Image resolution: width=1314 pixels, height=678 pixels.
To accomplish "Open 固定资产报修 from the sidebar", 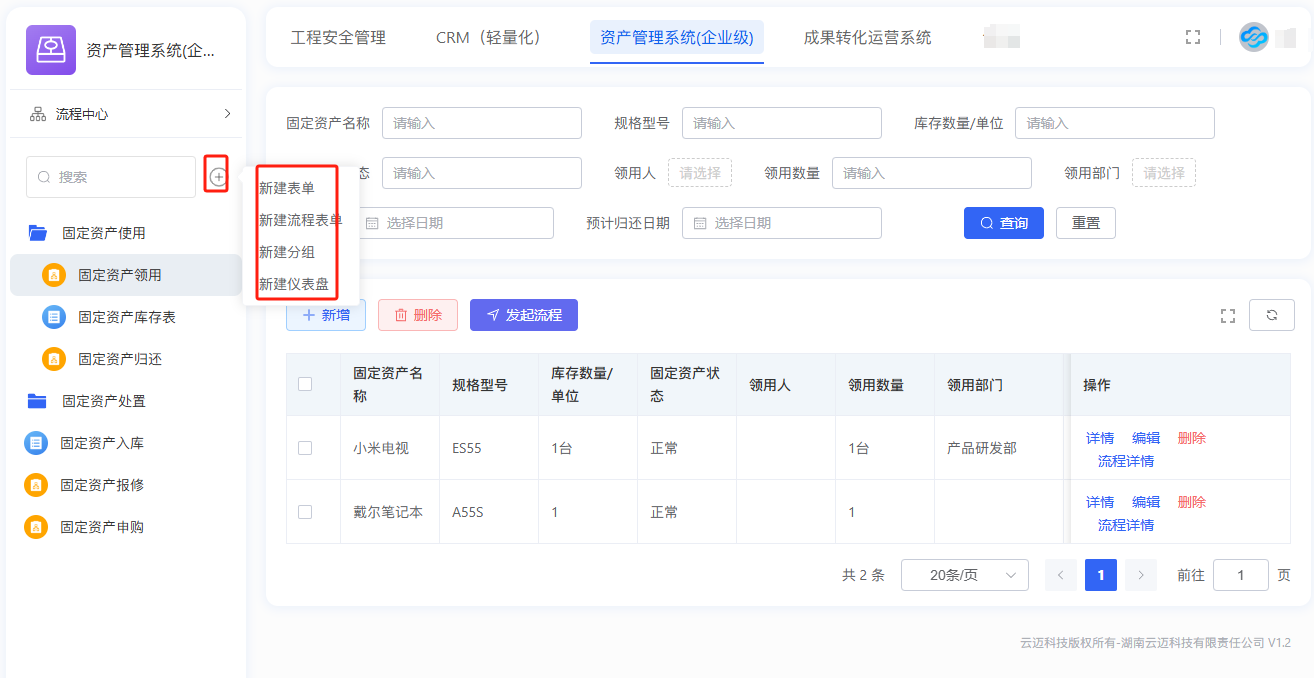I will 102,485.
